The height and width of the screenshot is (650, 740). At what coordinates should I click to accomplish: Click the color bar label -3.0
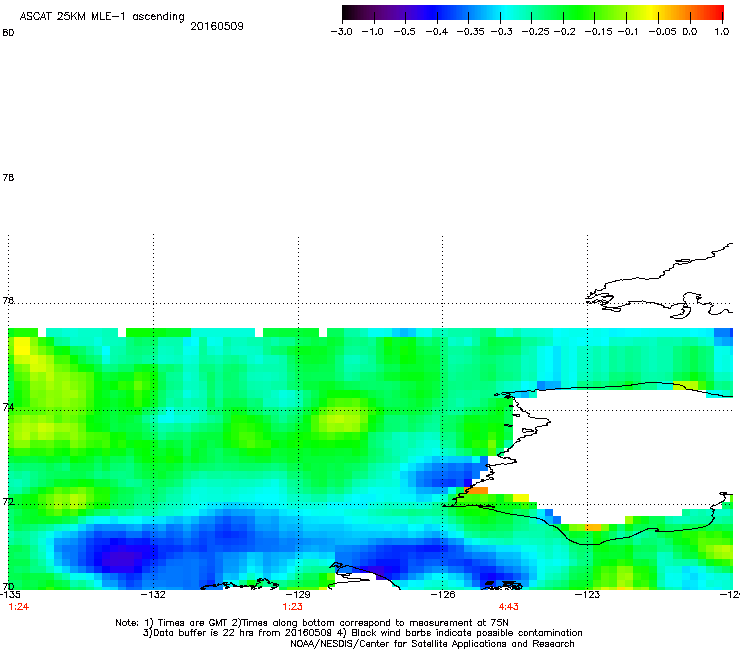342,32
